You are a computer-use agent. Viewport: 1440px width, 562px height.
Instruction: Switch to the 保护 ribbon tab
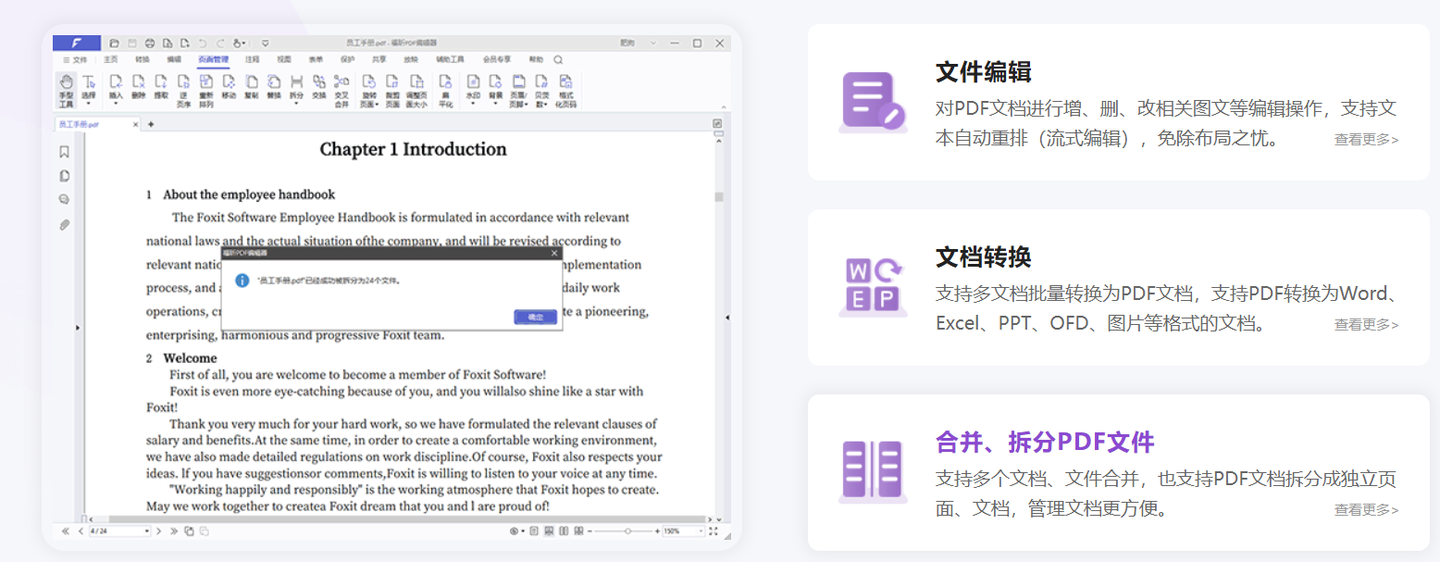tap(347, 60)
